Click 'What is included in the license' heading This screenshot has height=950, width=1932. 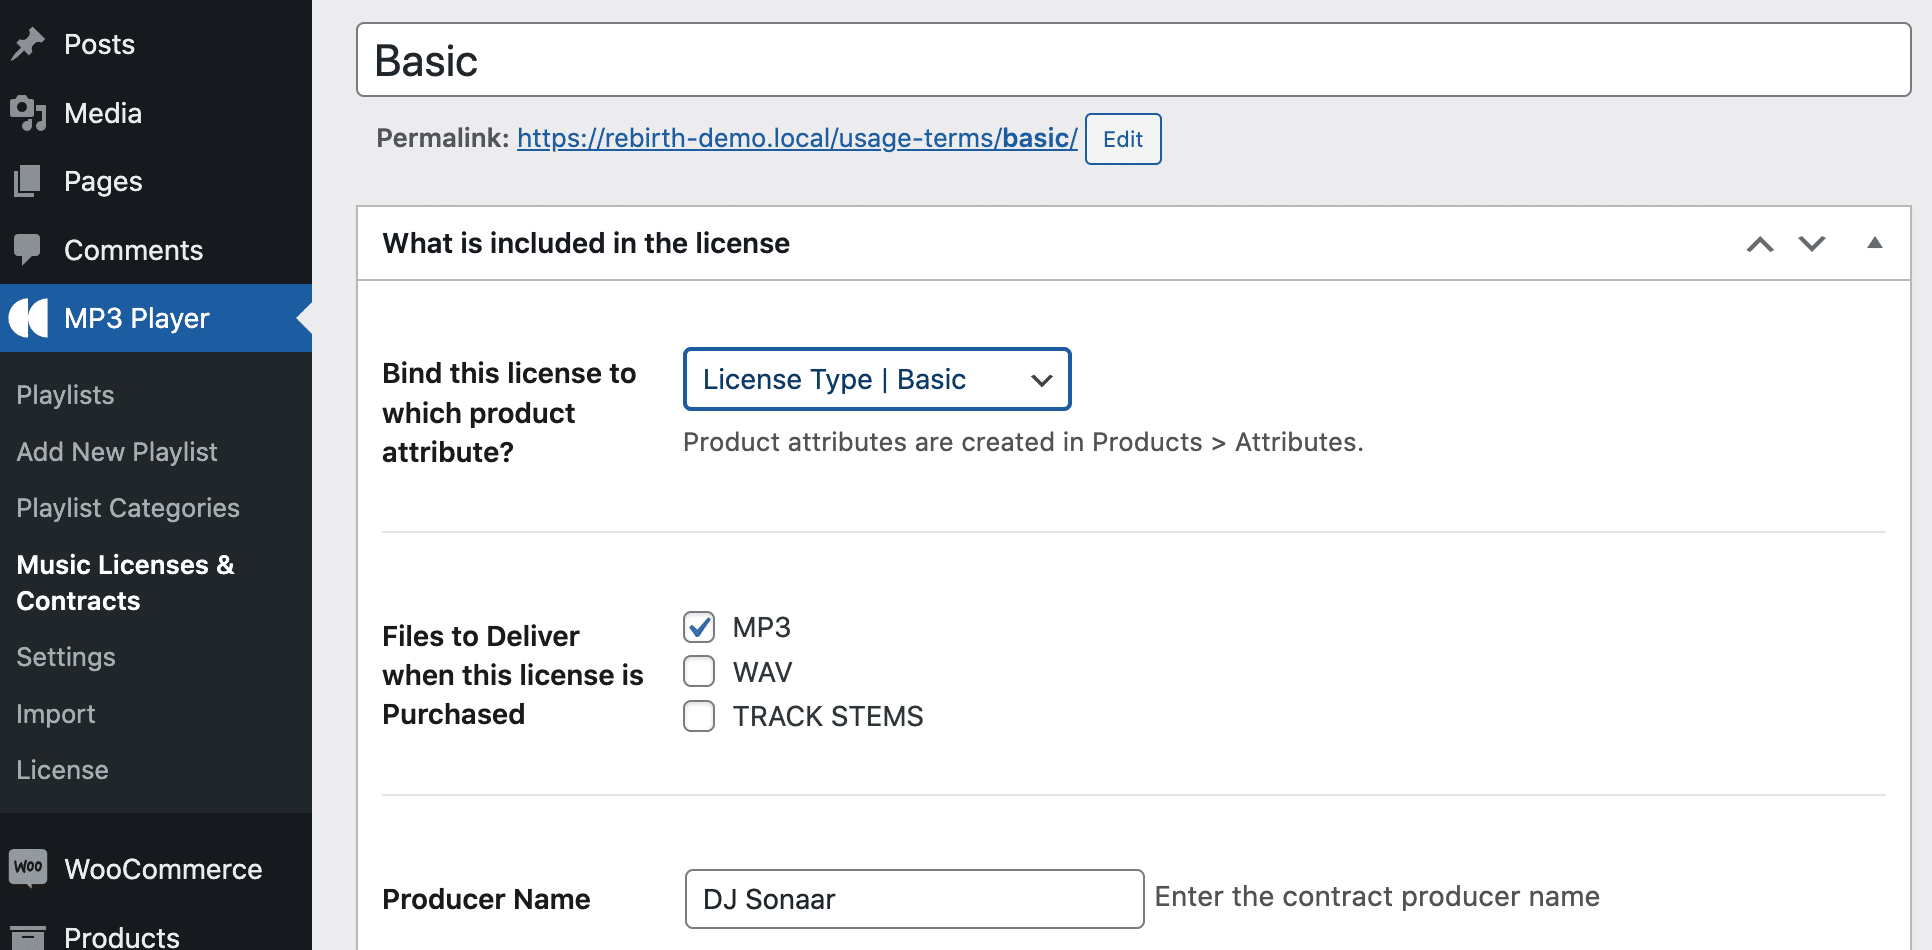pyautogui.click(x=586, y=243)
